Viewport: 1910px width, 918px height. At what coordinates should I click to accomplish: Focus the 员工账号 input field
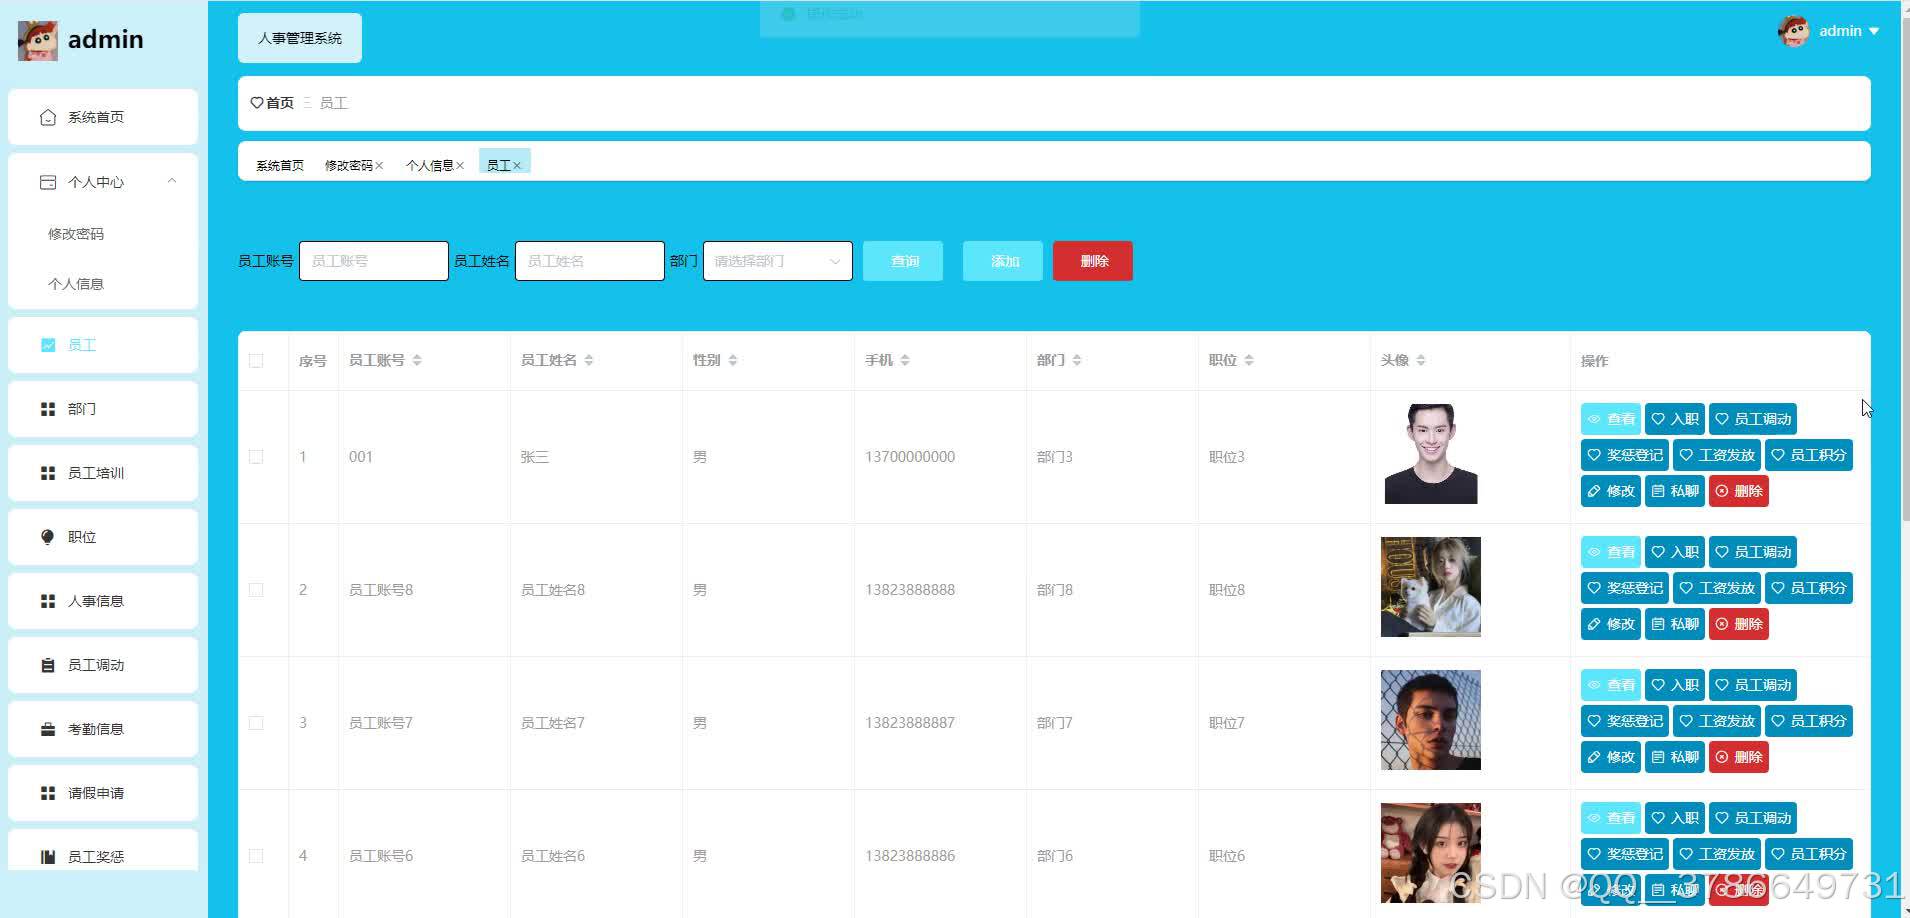374,261
